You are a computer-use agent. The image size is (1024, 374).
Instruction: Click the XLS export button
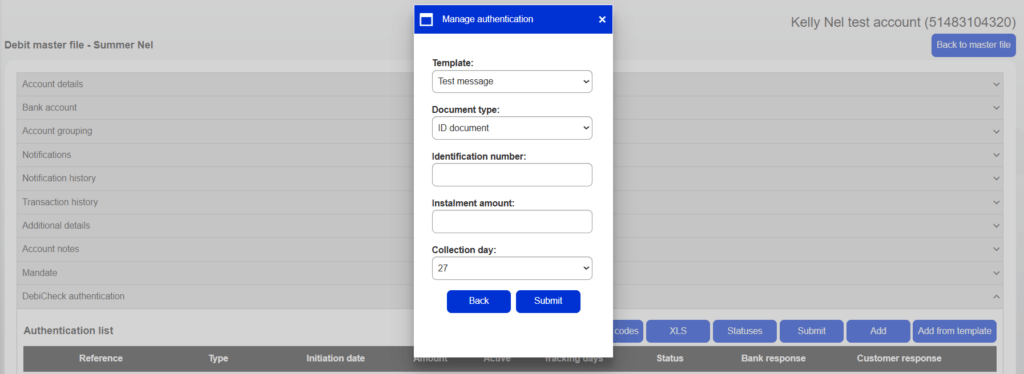(678, 331)
